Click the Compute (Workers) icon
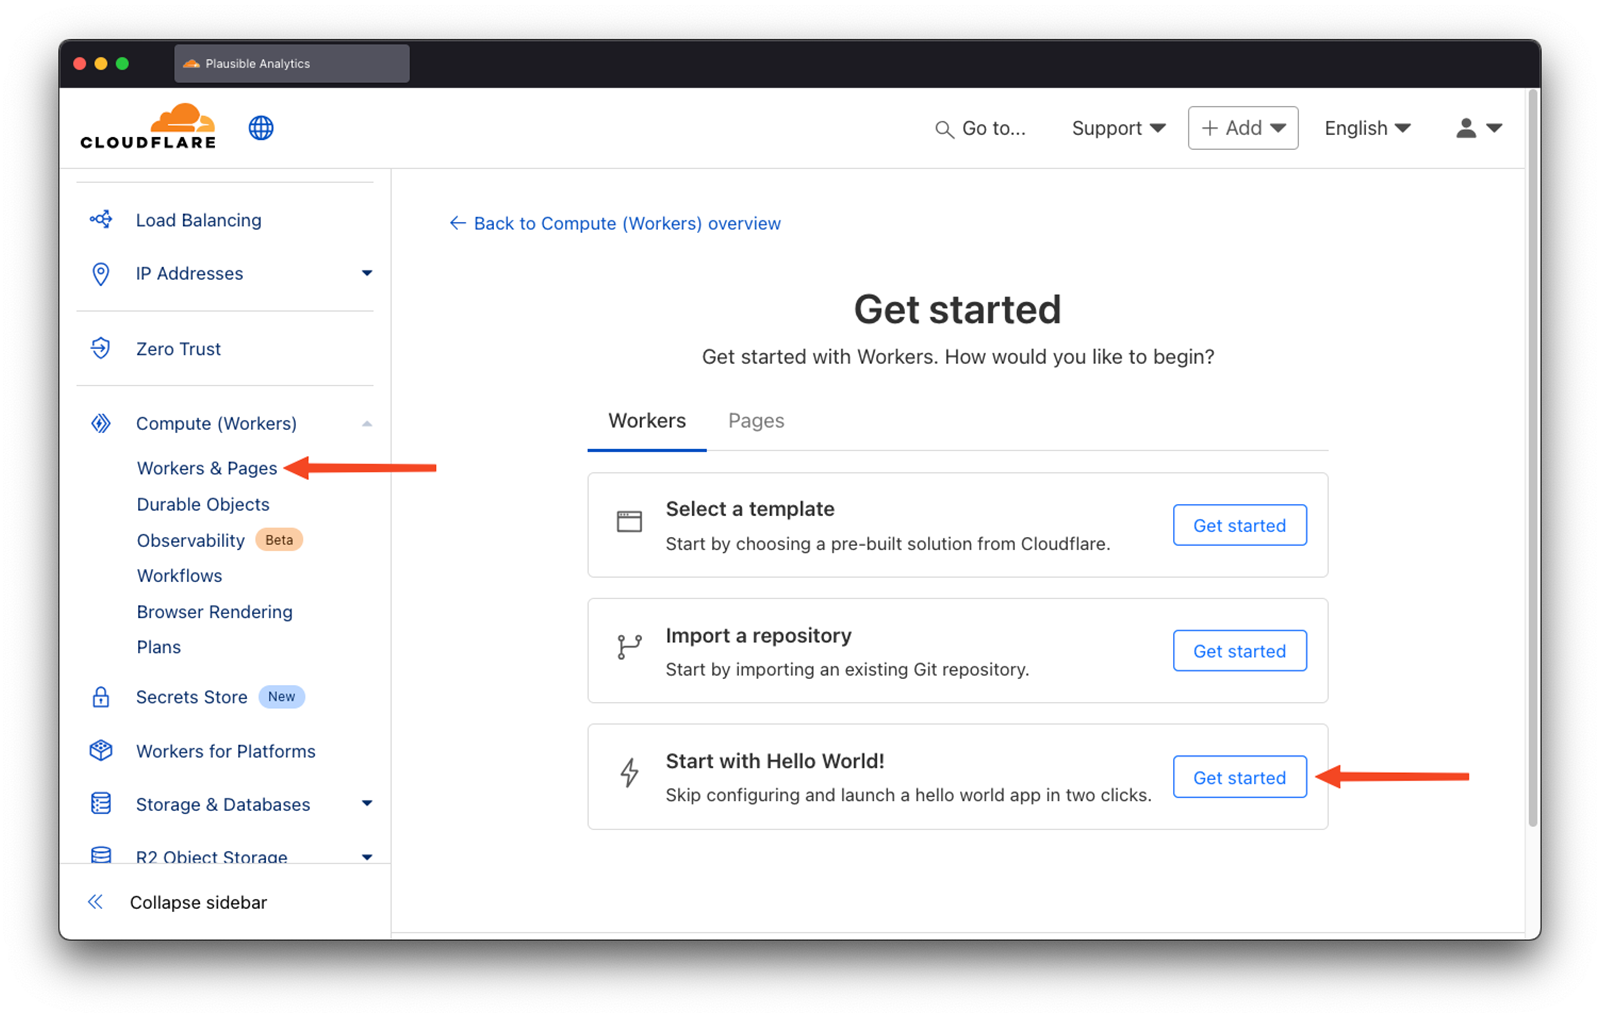This screenshot has width=1600, height=1019. 101,423
